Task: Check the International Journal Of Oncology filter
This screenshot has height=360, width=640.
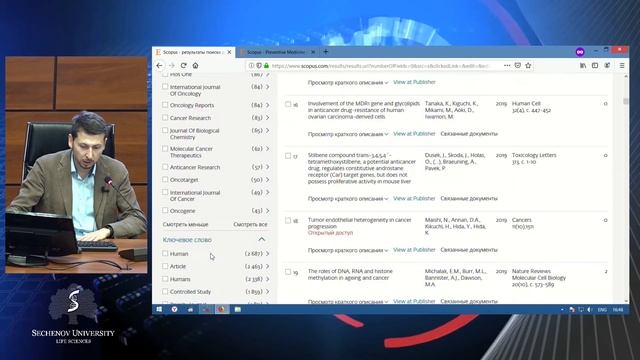Action: (x=165, y=87)
